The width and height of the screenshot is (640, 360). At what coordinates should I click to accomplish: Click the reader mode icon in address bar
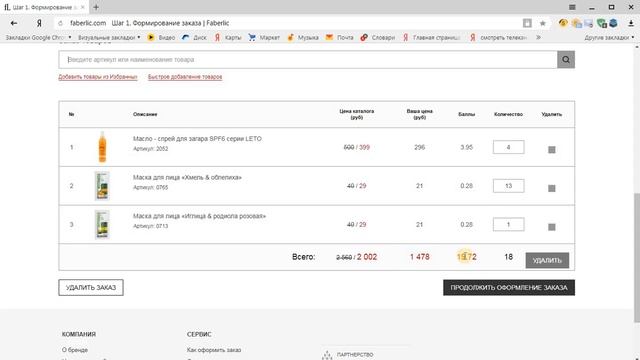[x=527, y=23]
